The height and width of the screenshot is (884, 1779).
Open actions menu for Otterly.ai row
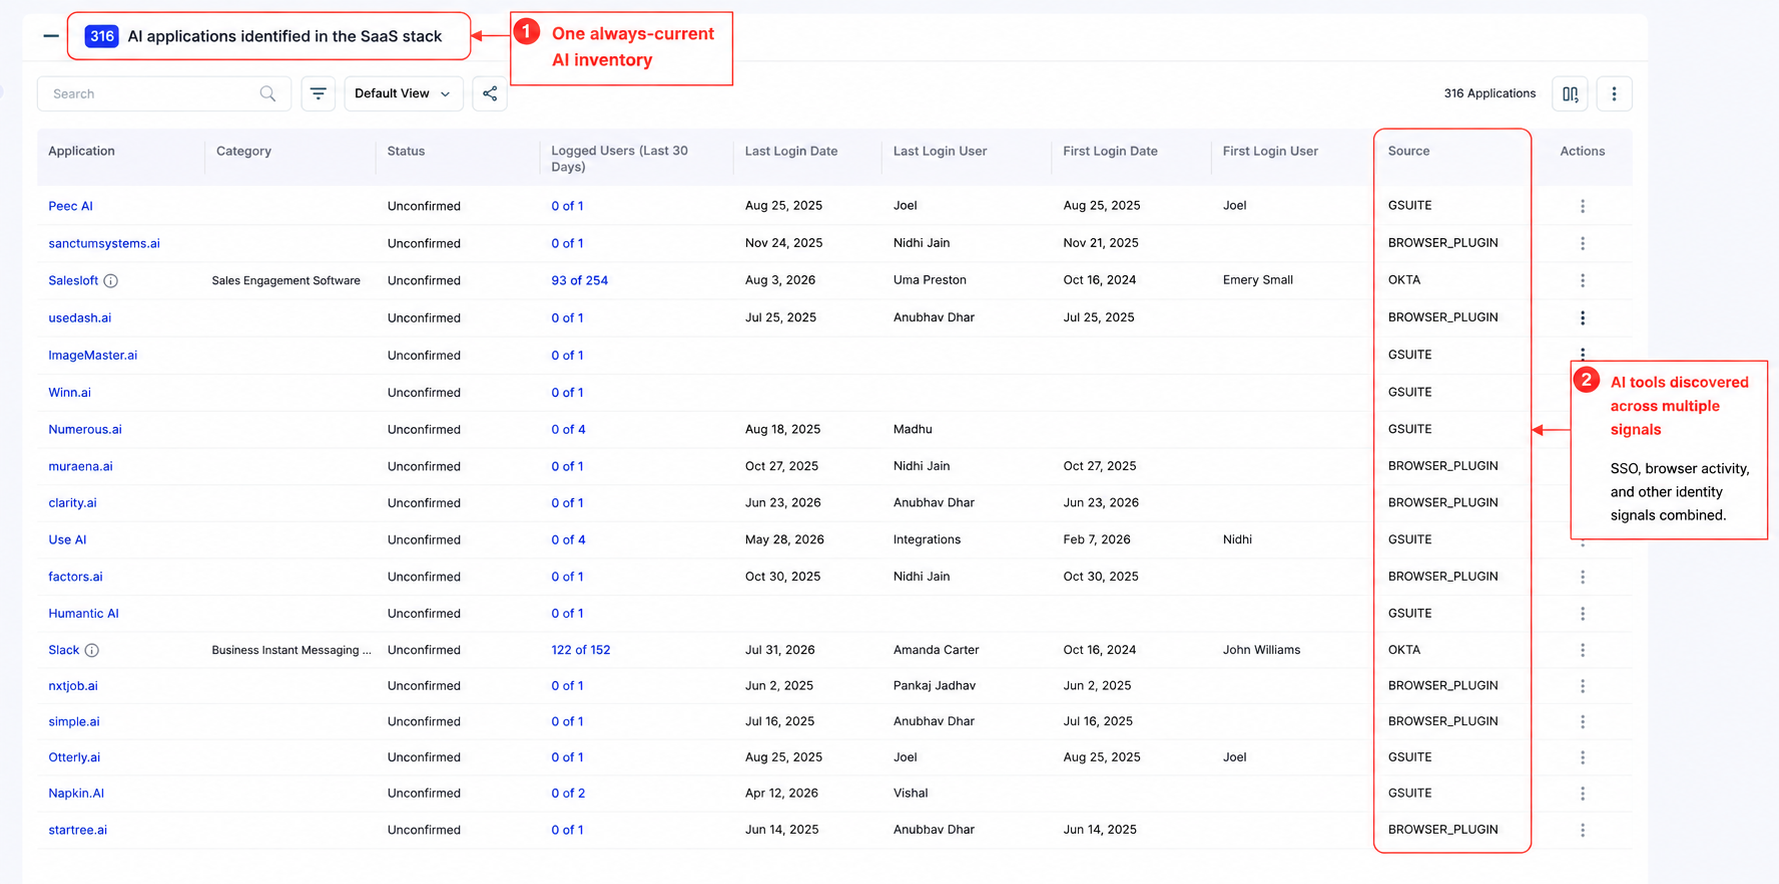1582,758
